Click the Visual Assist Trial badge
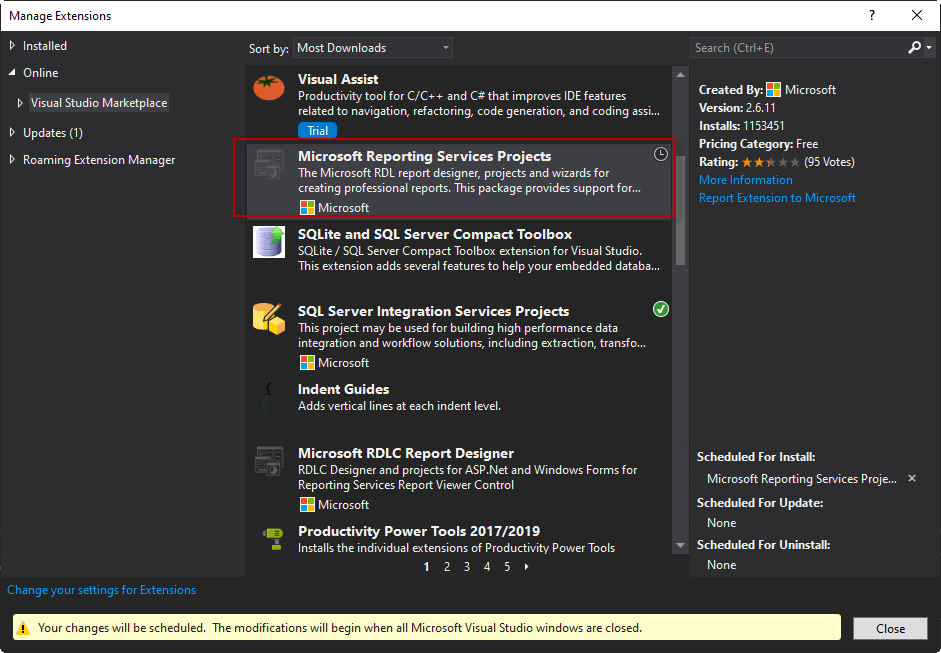This screenshot has width=941, height=653. click(317, 131)
